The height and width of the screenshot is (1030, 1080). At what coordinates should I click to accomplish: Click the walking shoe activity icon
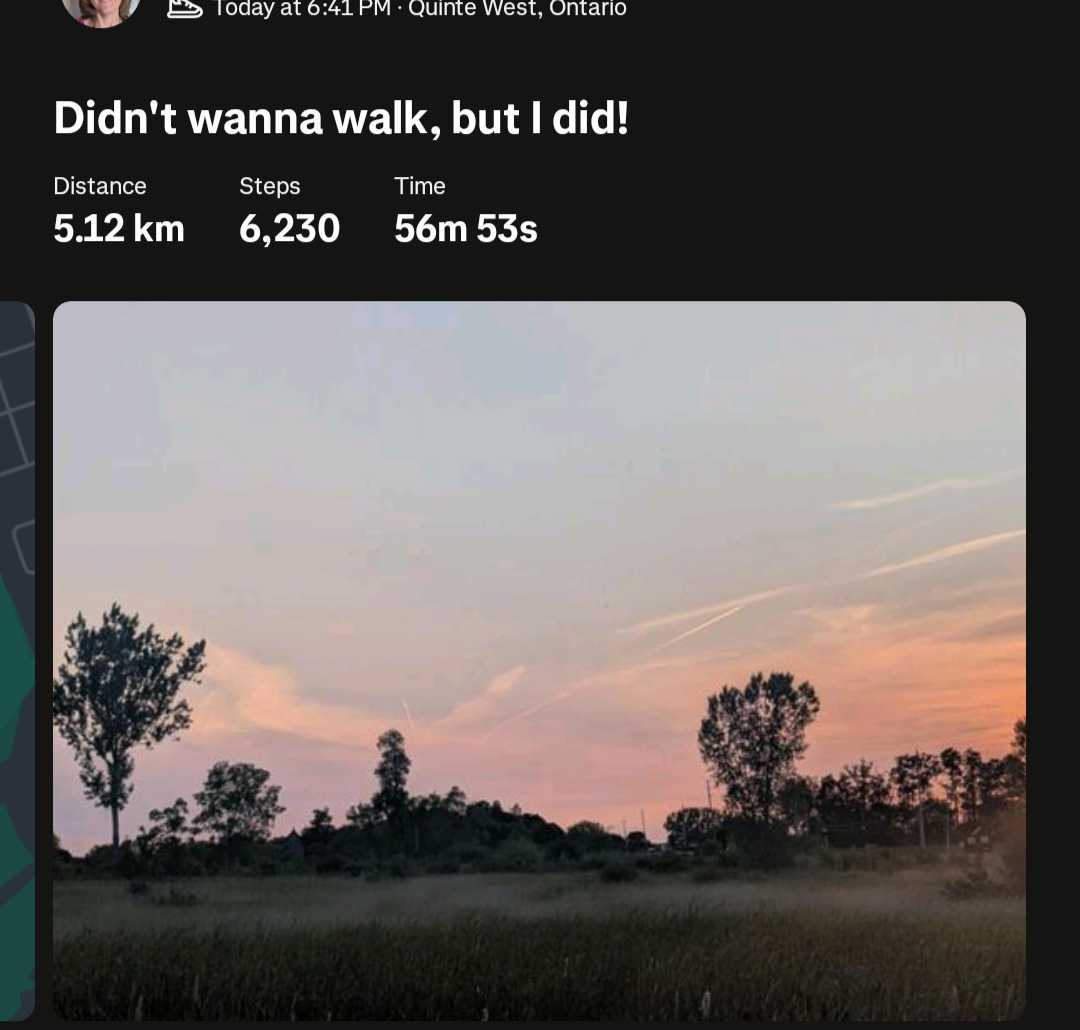tap(185, 9)
